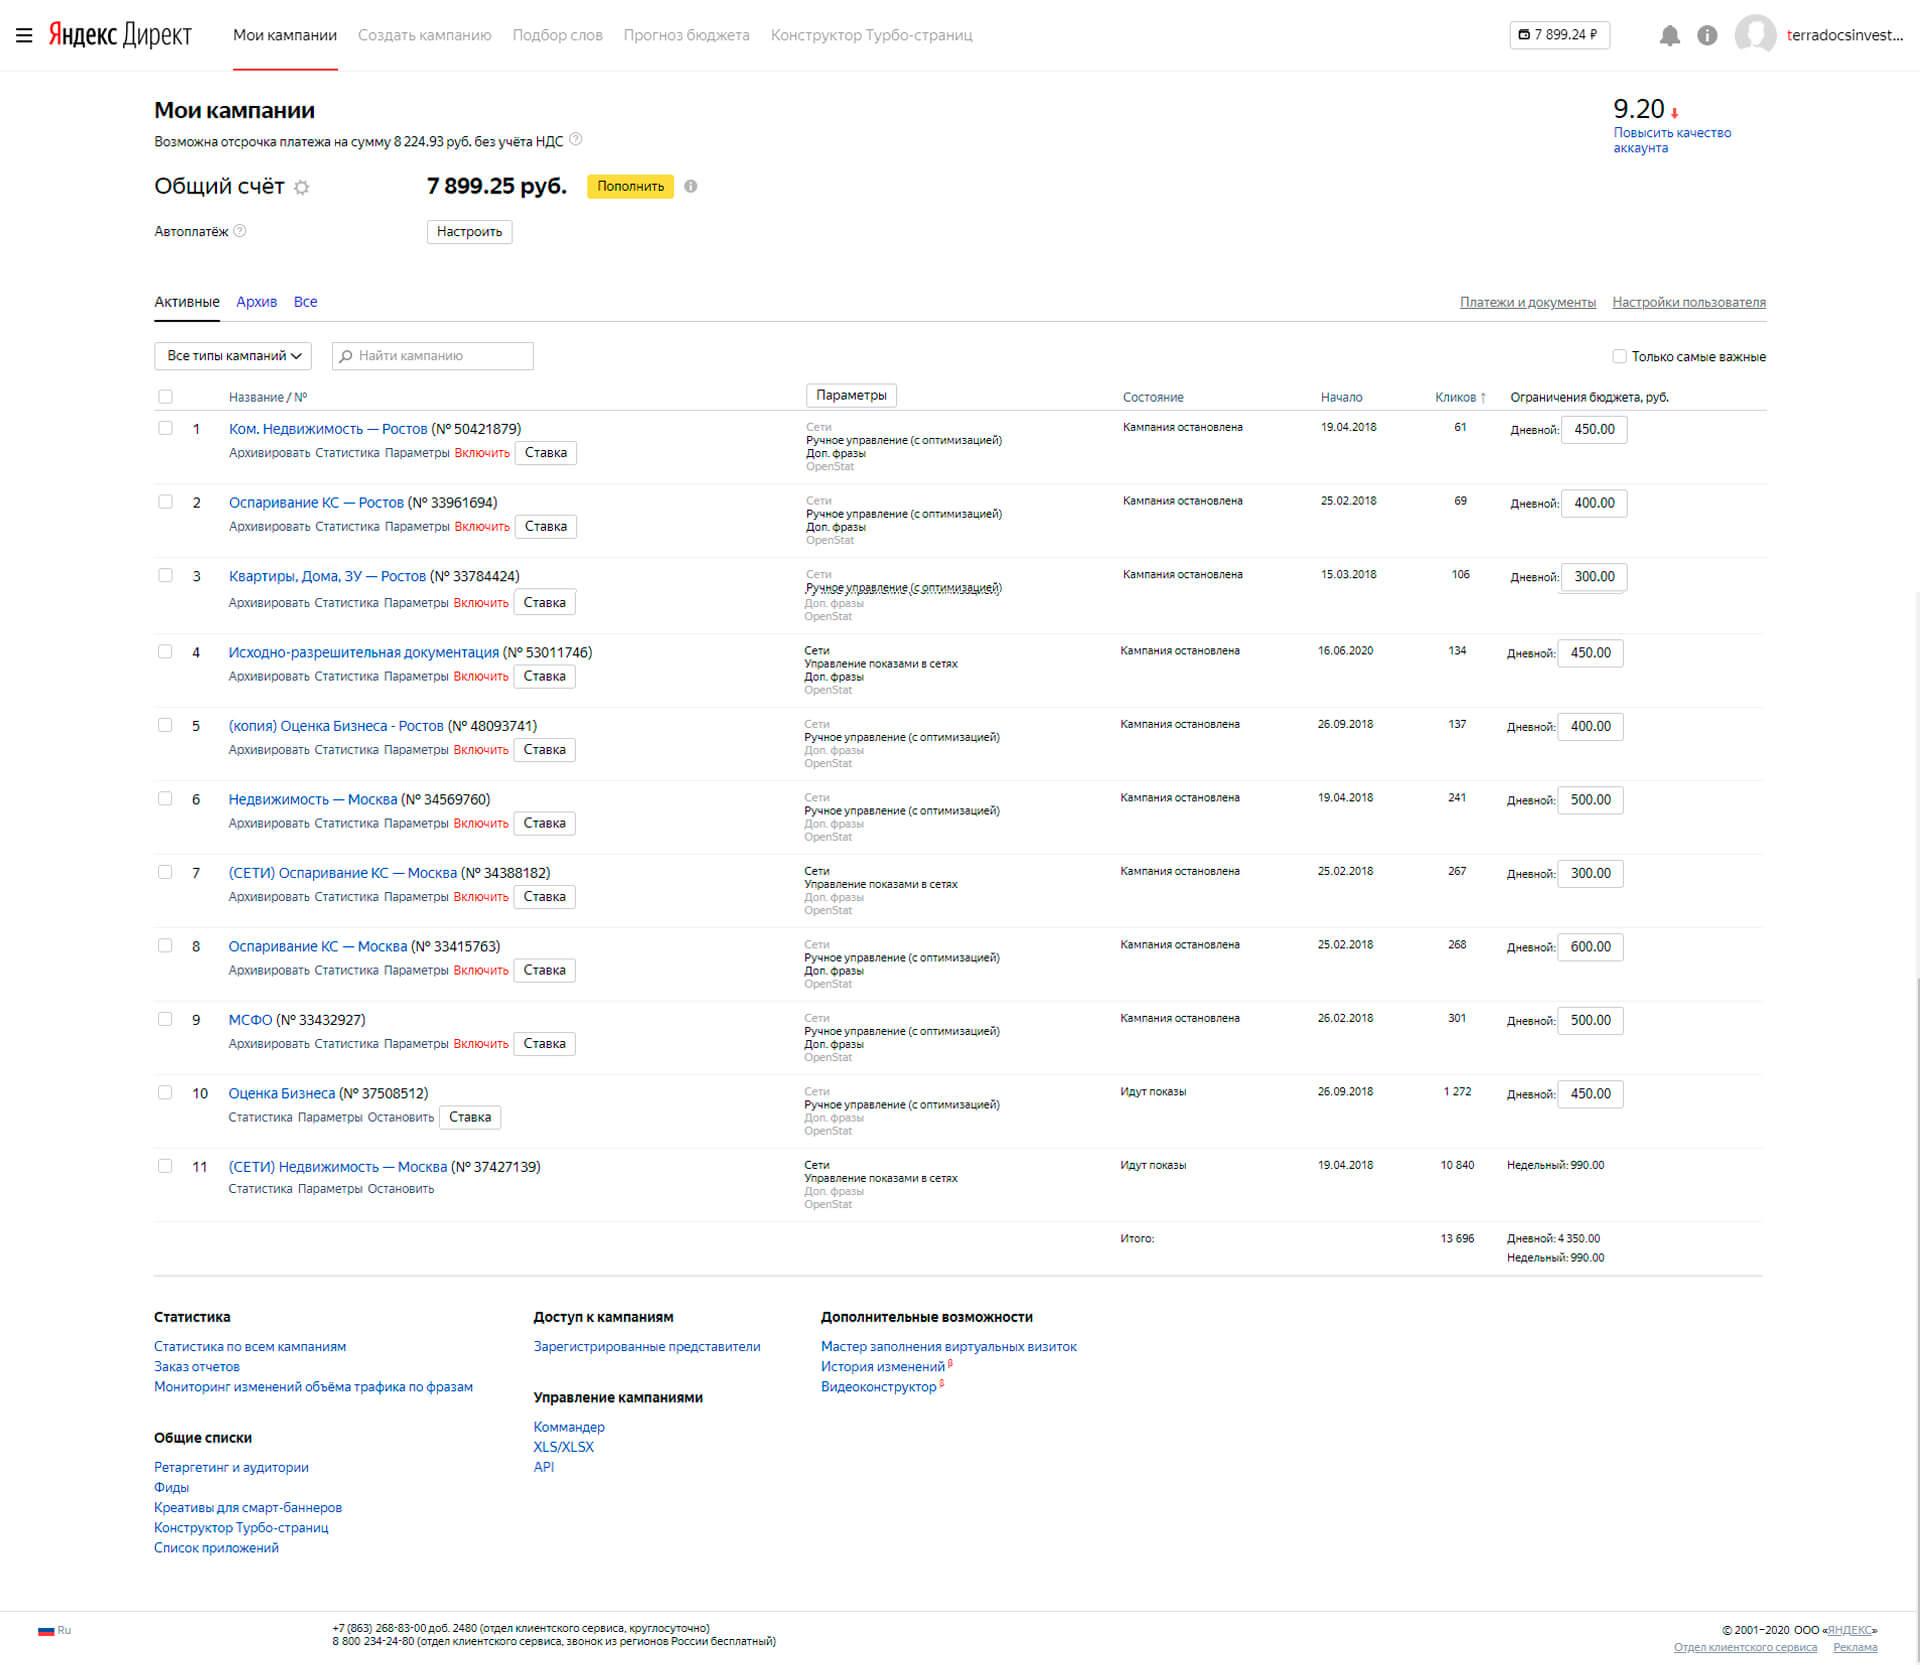
Task: Click the wallet balance 7 899.24 ₽ button
Action: 1559,35
